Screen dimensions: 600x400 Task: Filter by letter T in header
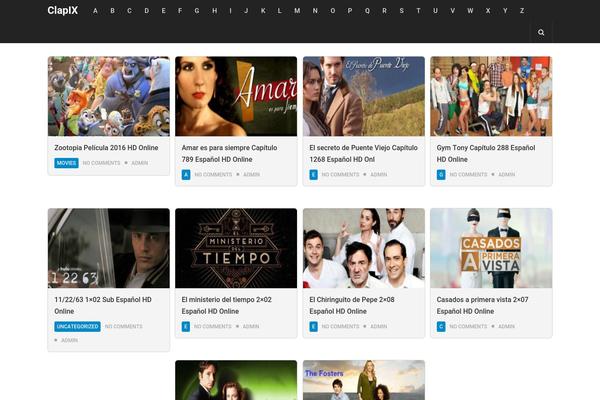click(x=418, y=11)
